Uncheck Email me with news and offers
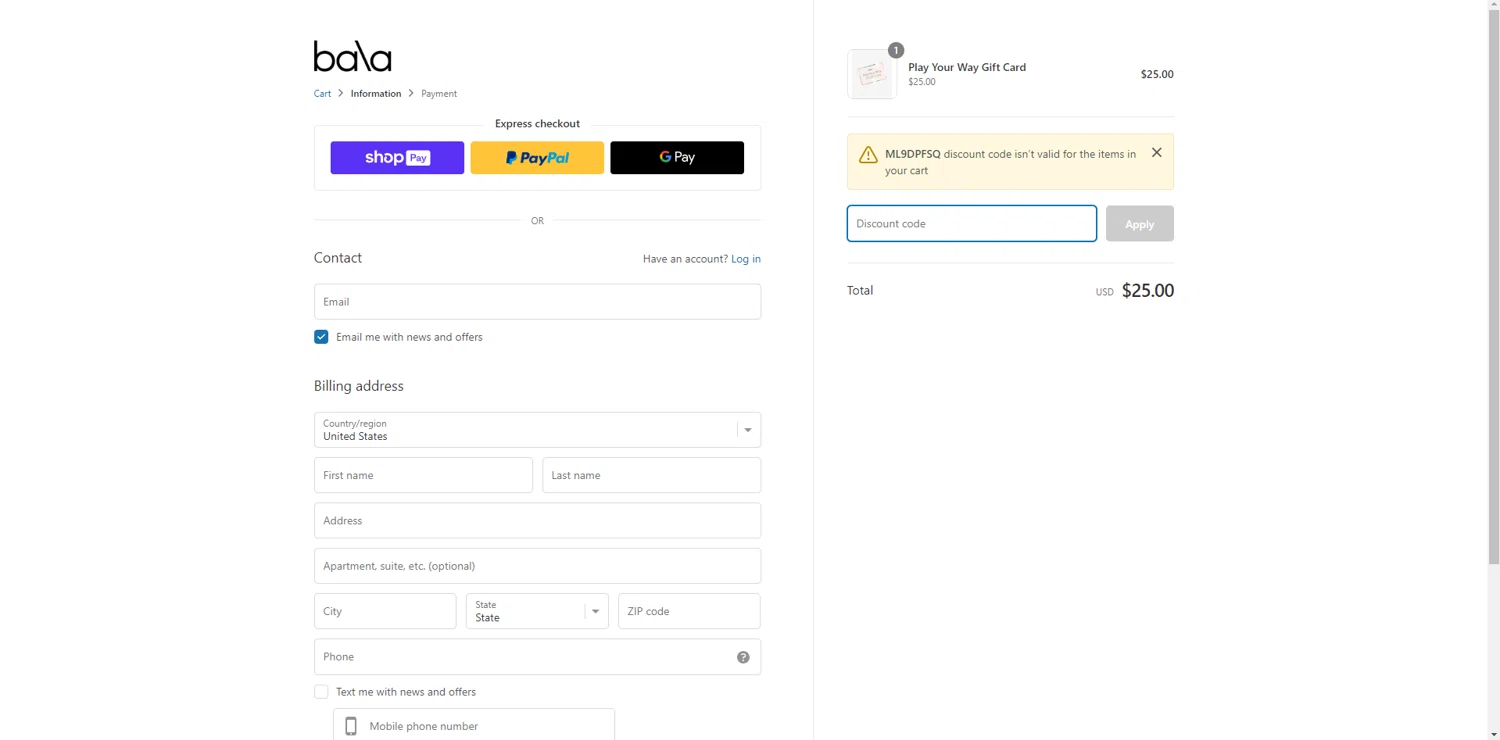This screenshot has width=1500, height=740. pos(321,337)
